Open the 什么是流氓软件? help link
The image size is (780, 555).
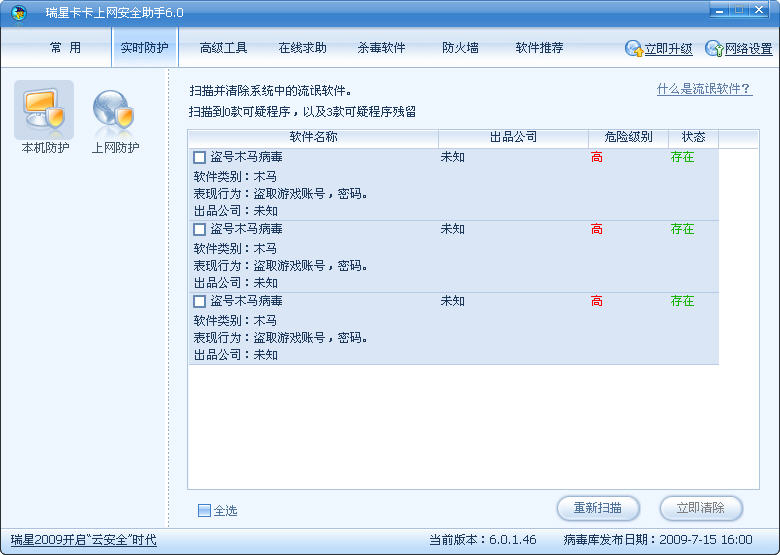click(704, 89)
